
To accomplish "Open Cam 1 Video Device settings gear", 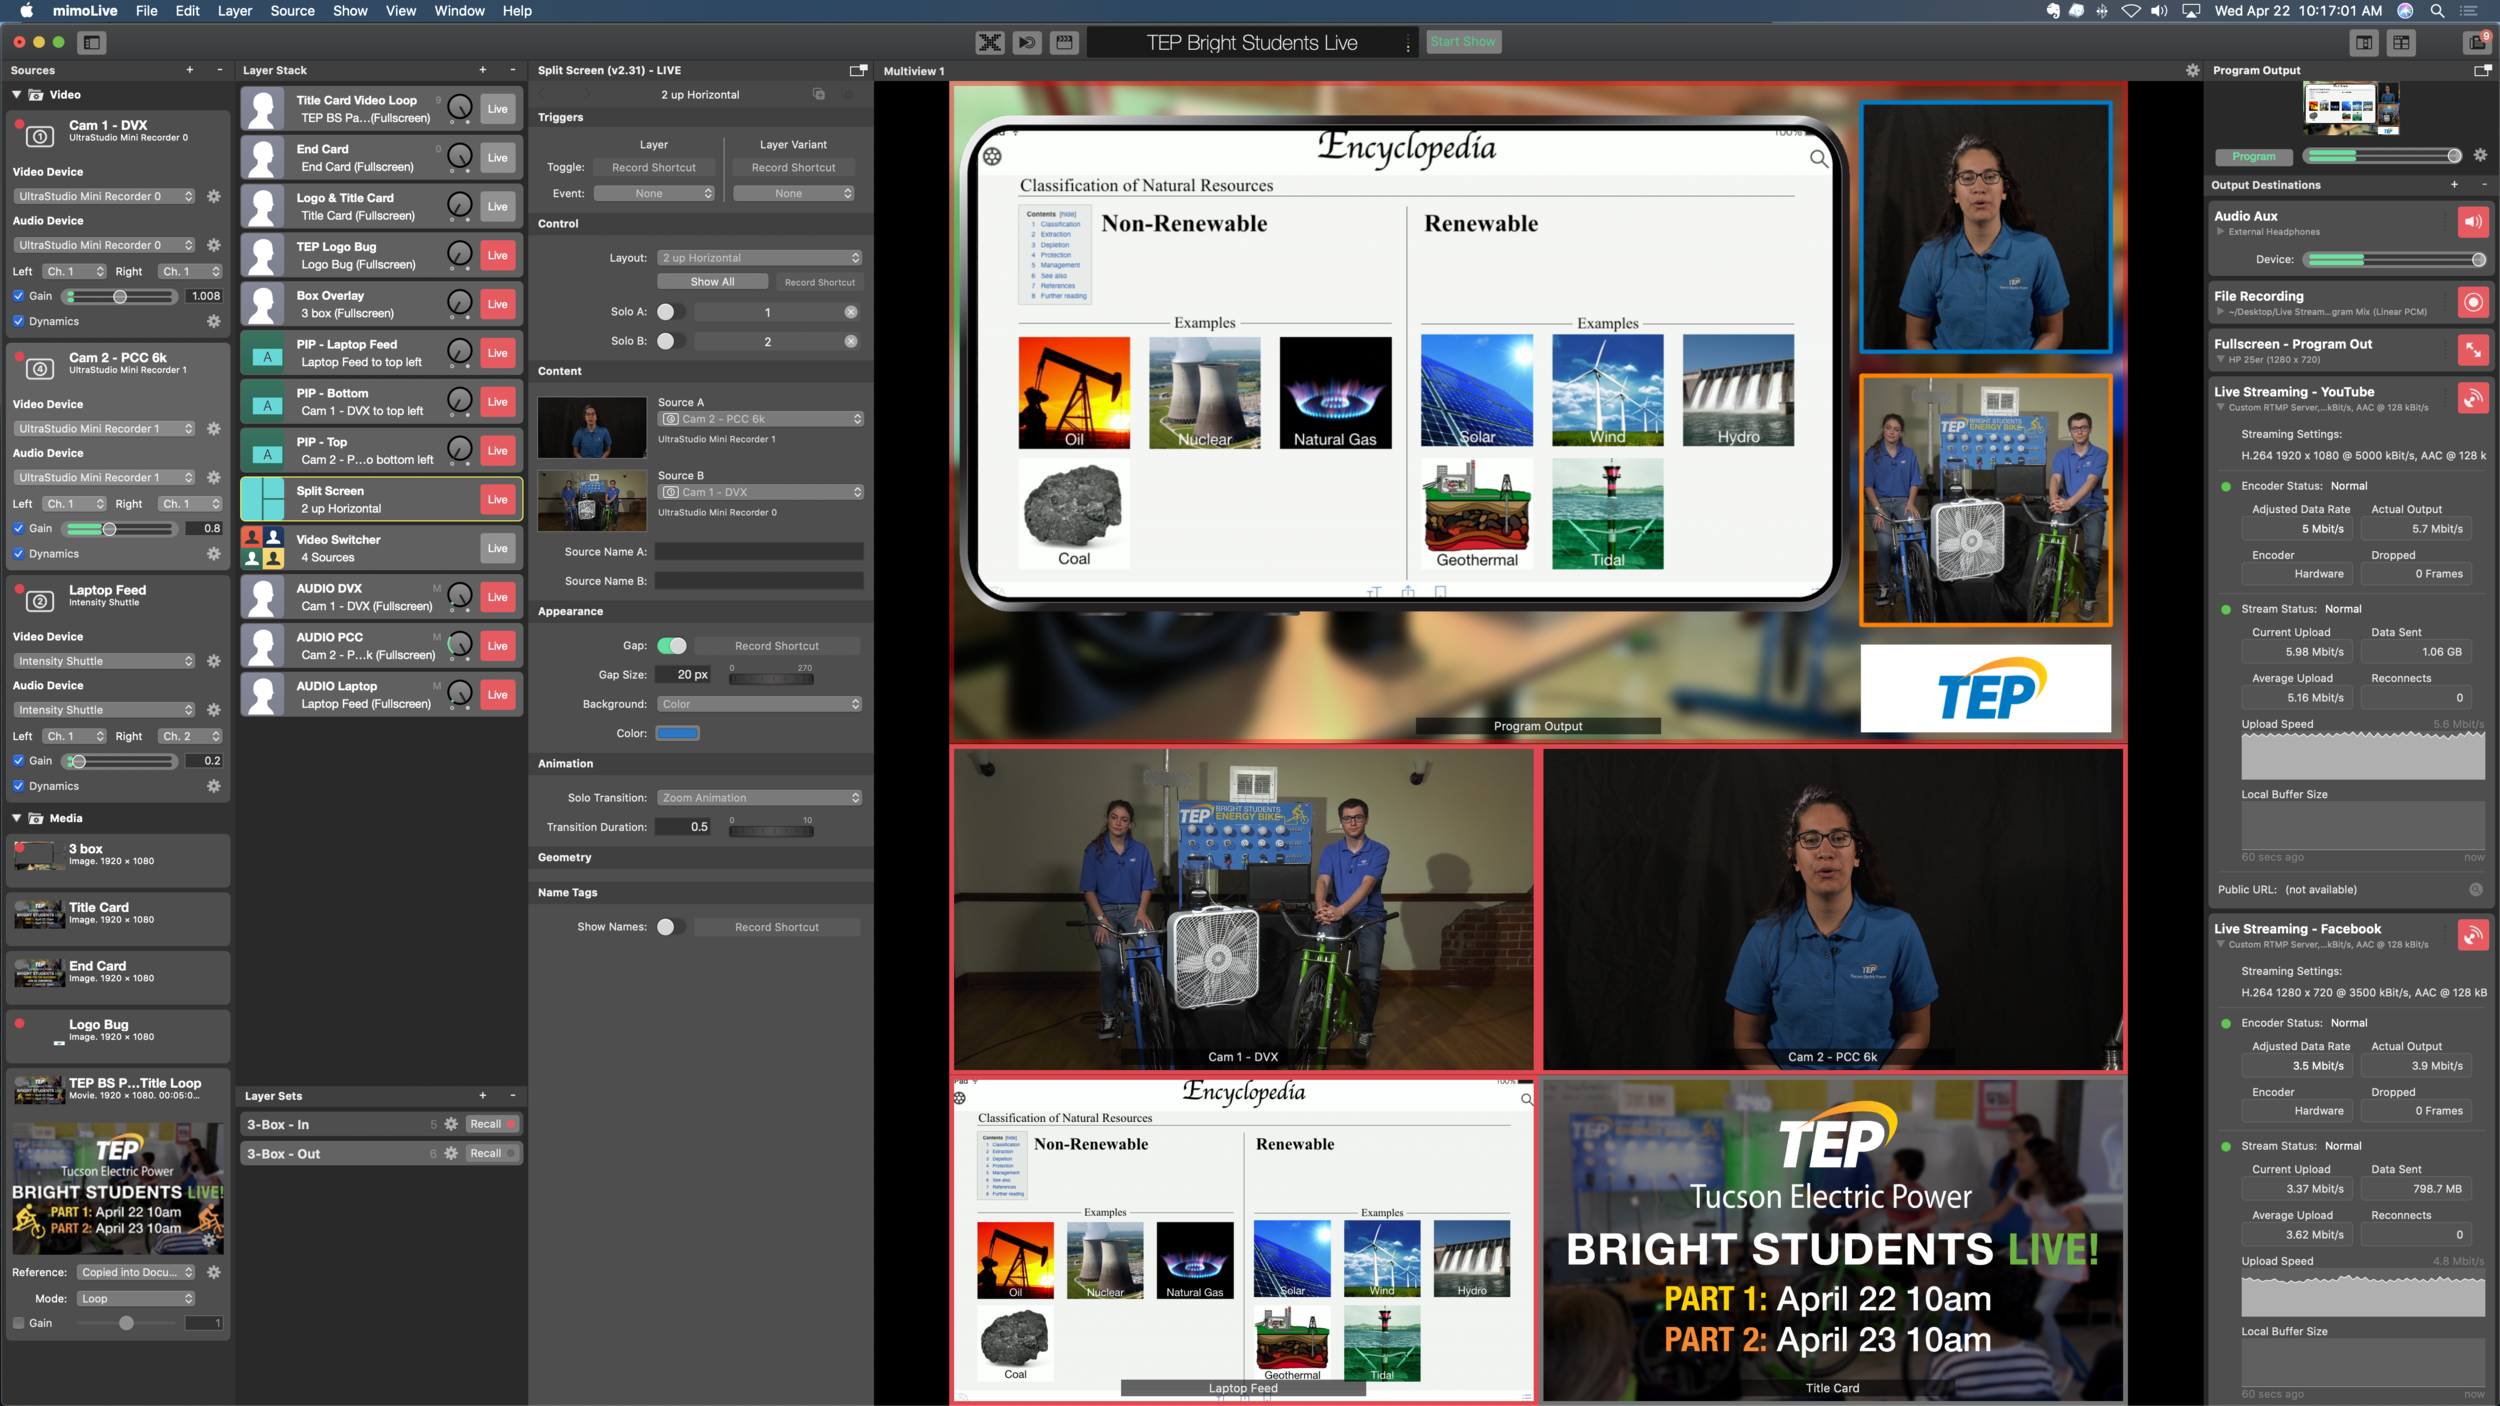I will tap(213, 196).
